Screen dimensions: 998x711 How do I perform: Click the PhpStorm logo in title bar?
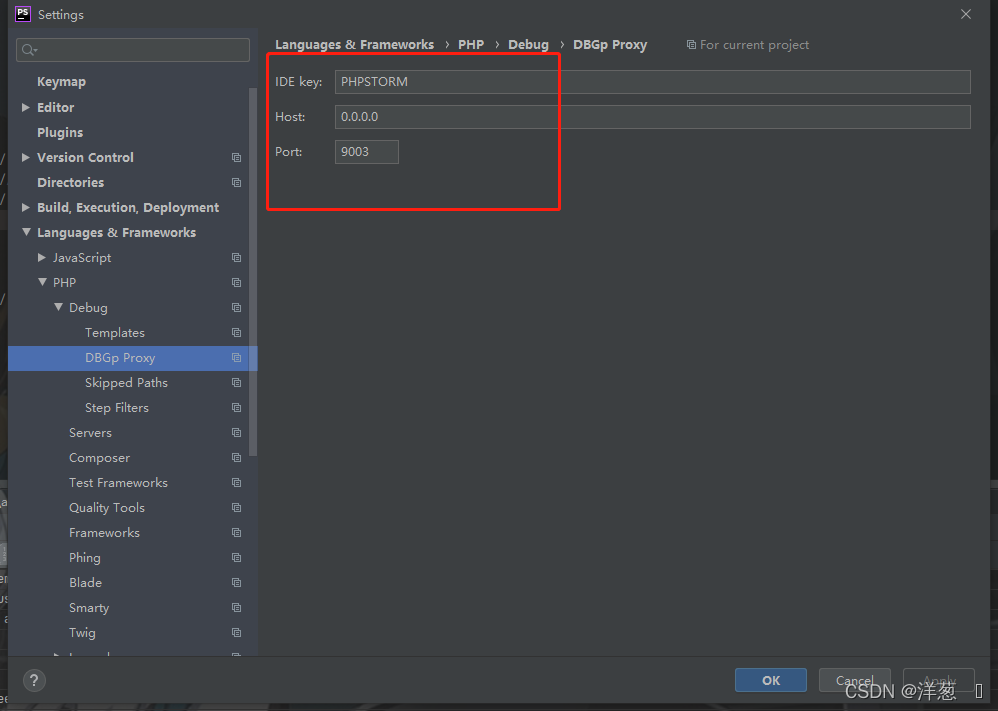23,14
